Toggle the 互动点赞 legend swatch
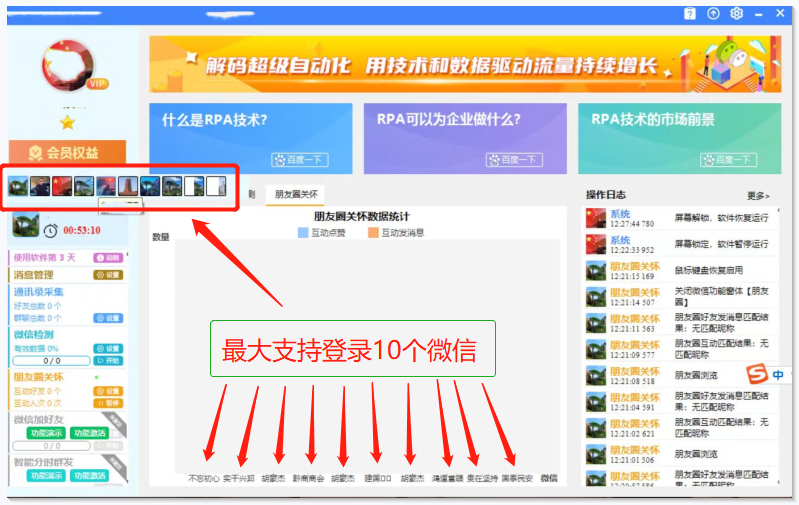This screenshot has width=799, height=505. tap(304, 233)
